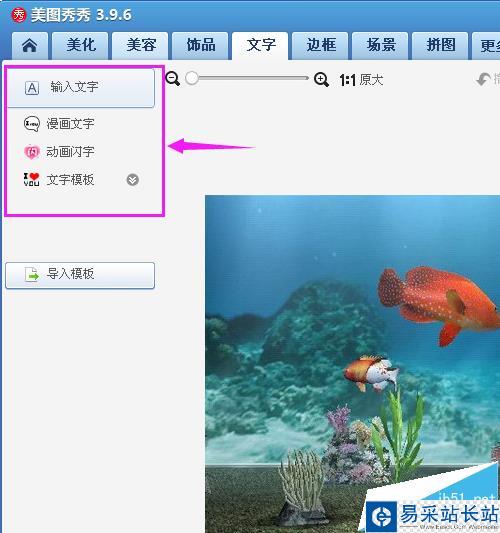The height and width of the screenshot is (533, 500).
Task: Open the 边框 tab
Action: pos(320,46)
